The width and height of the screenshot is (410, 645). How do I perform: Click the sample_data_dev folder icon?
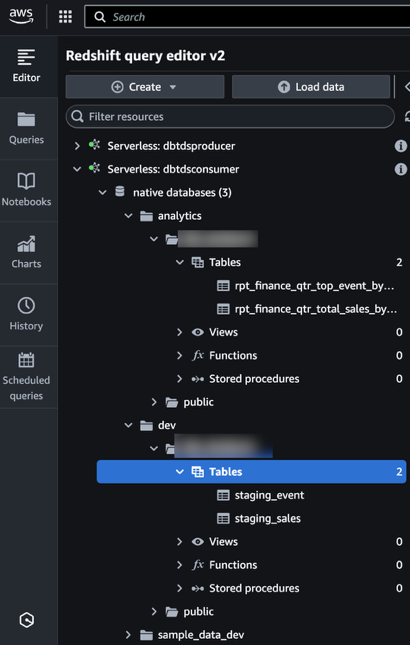[x=146, y=635]
